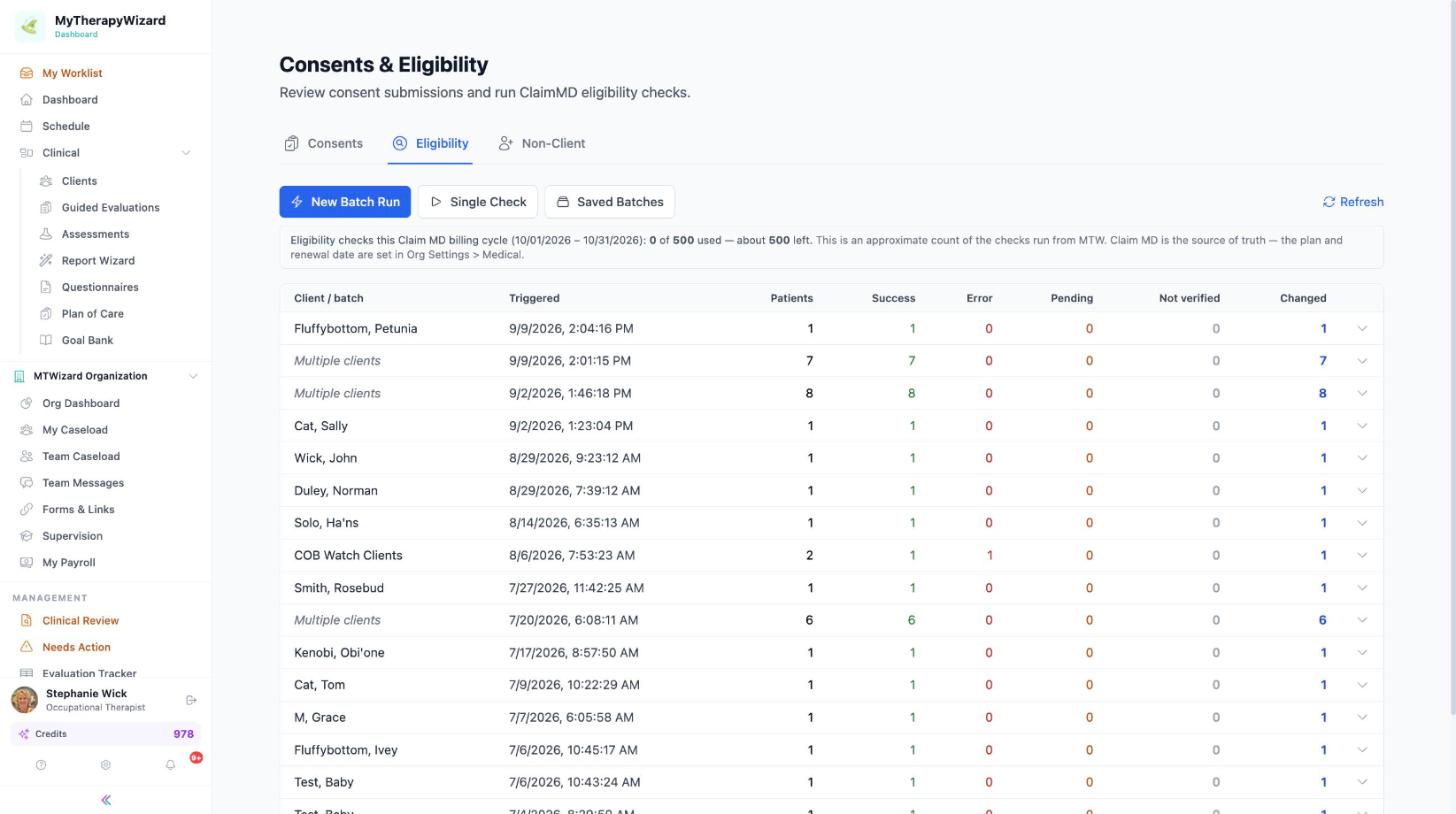Click the page vertical scrollbar

(x=1452, y=357)
